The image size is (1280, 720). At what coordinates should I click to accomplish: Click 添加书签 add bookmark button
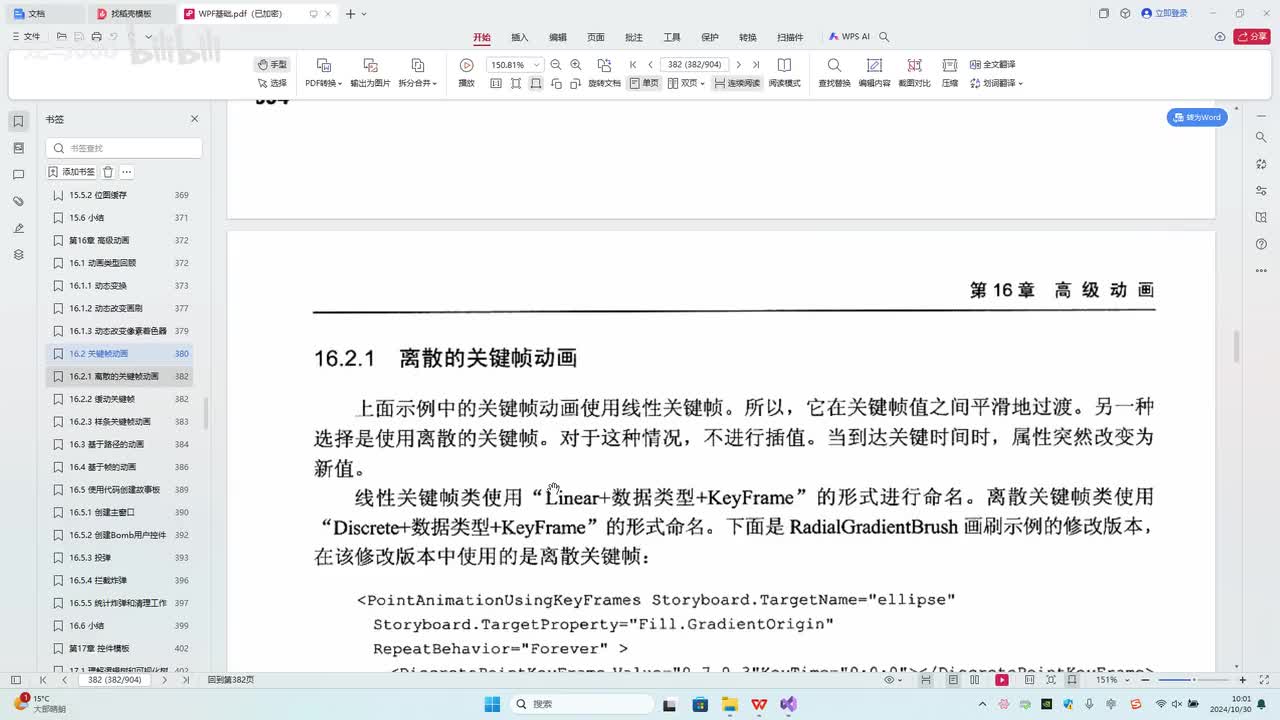(x=72, y=172)
